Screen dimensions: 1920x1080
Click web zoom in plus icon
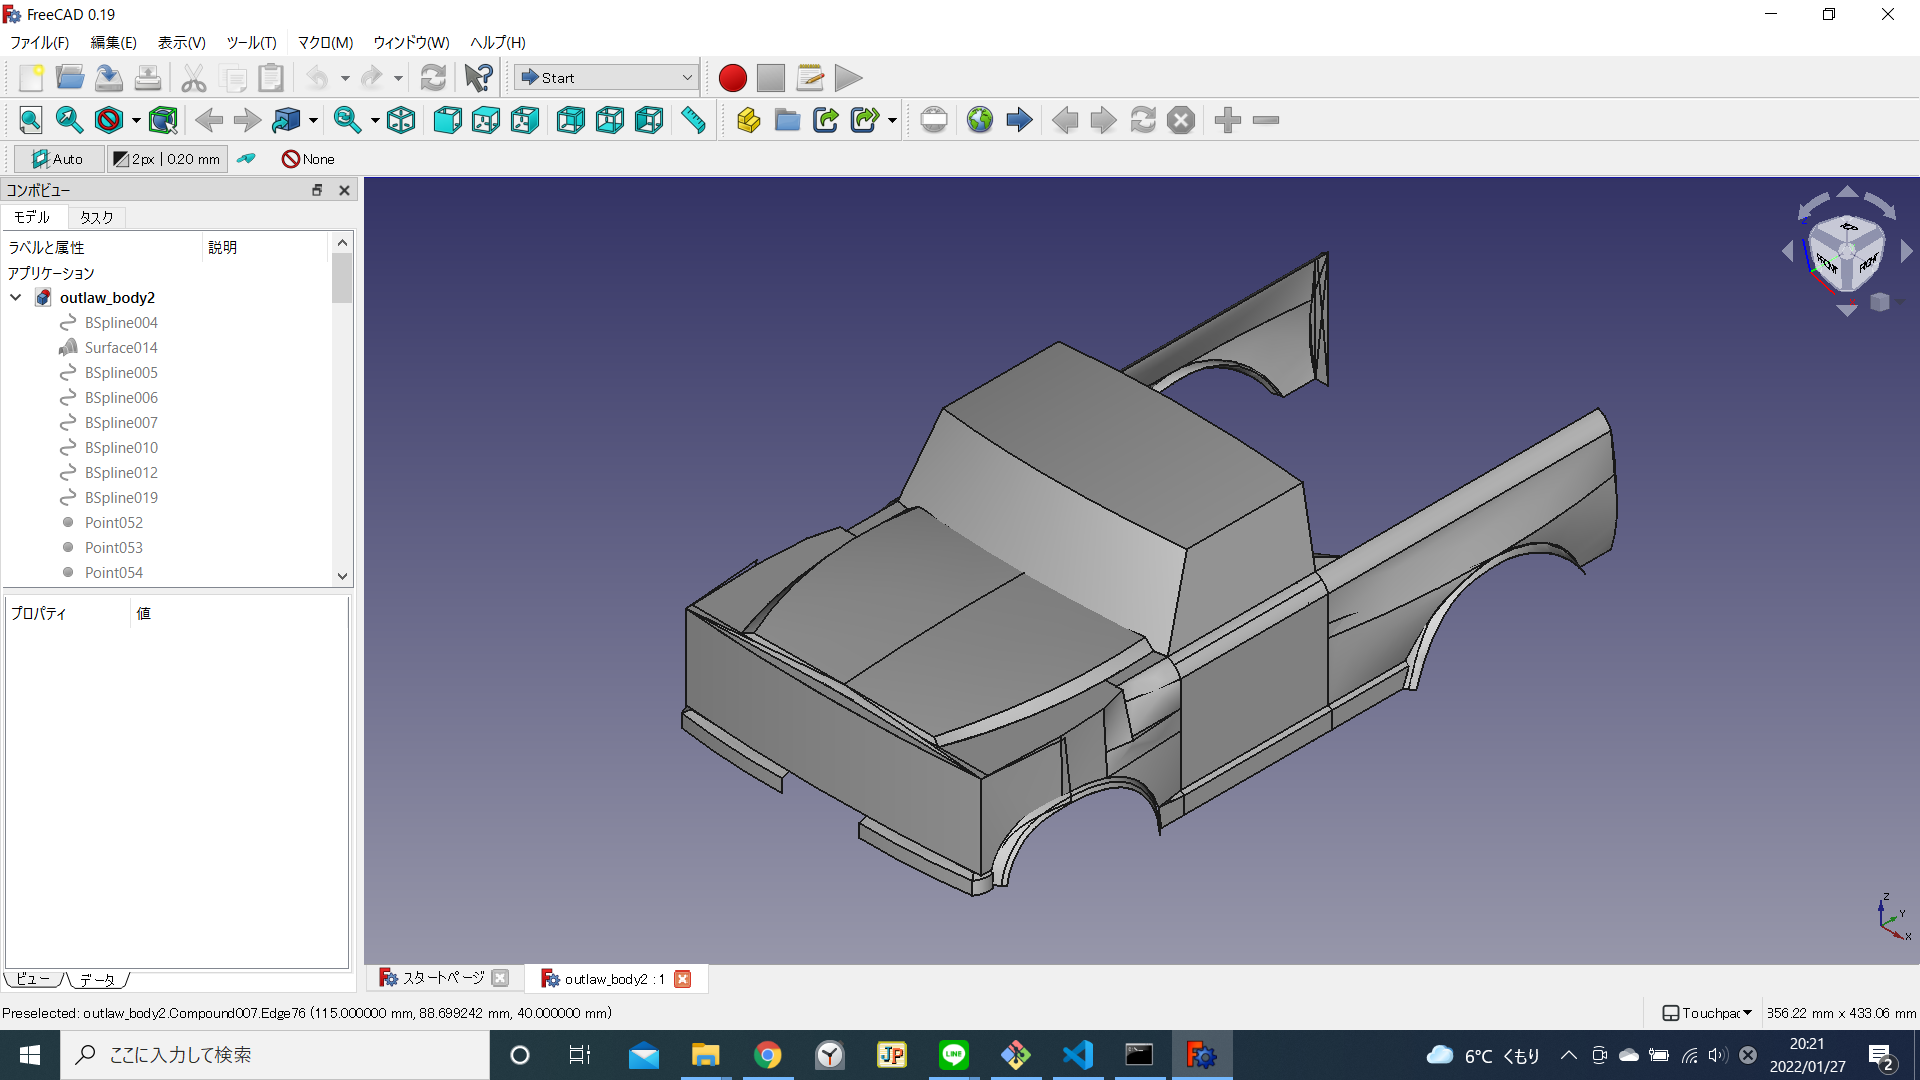(1227, 120)
